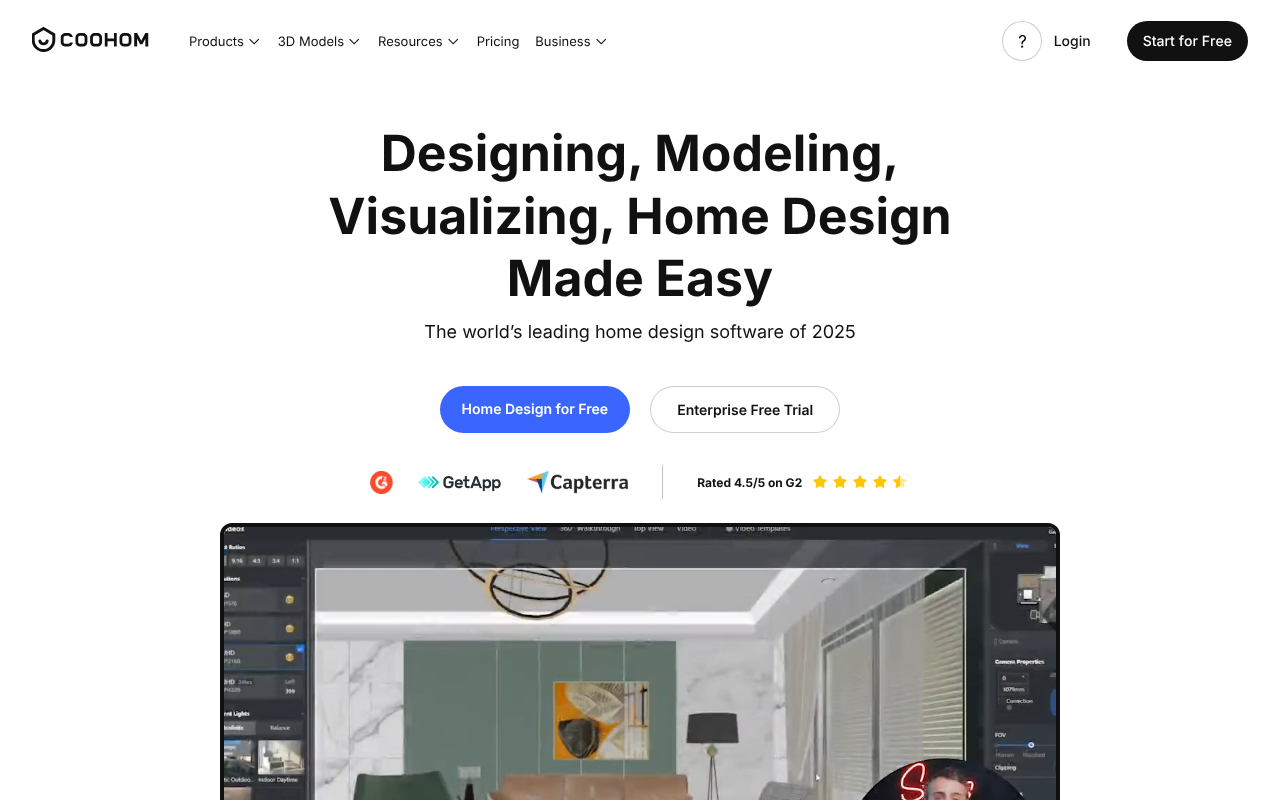Screen dimensions: 1280x800
Task: Open the Resources dropdown menu
Action: (x=418, y=41)
